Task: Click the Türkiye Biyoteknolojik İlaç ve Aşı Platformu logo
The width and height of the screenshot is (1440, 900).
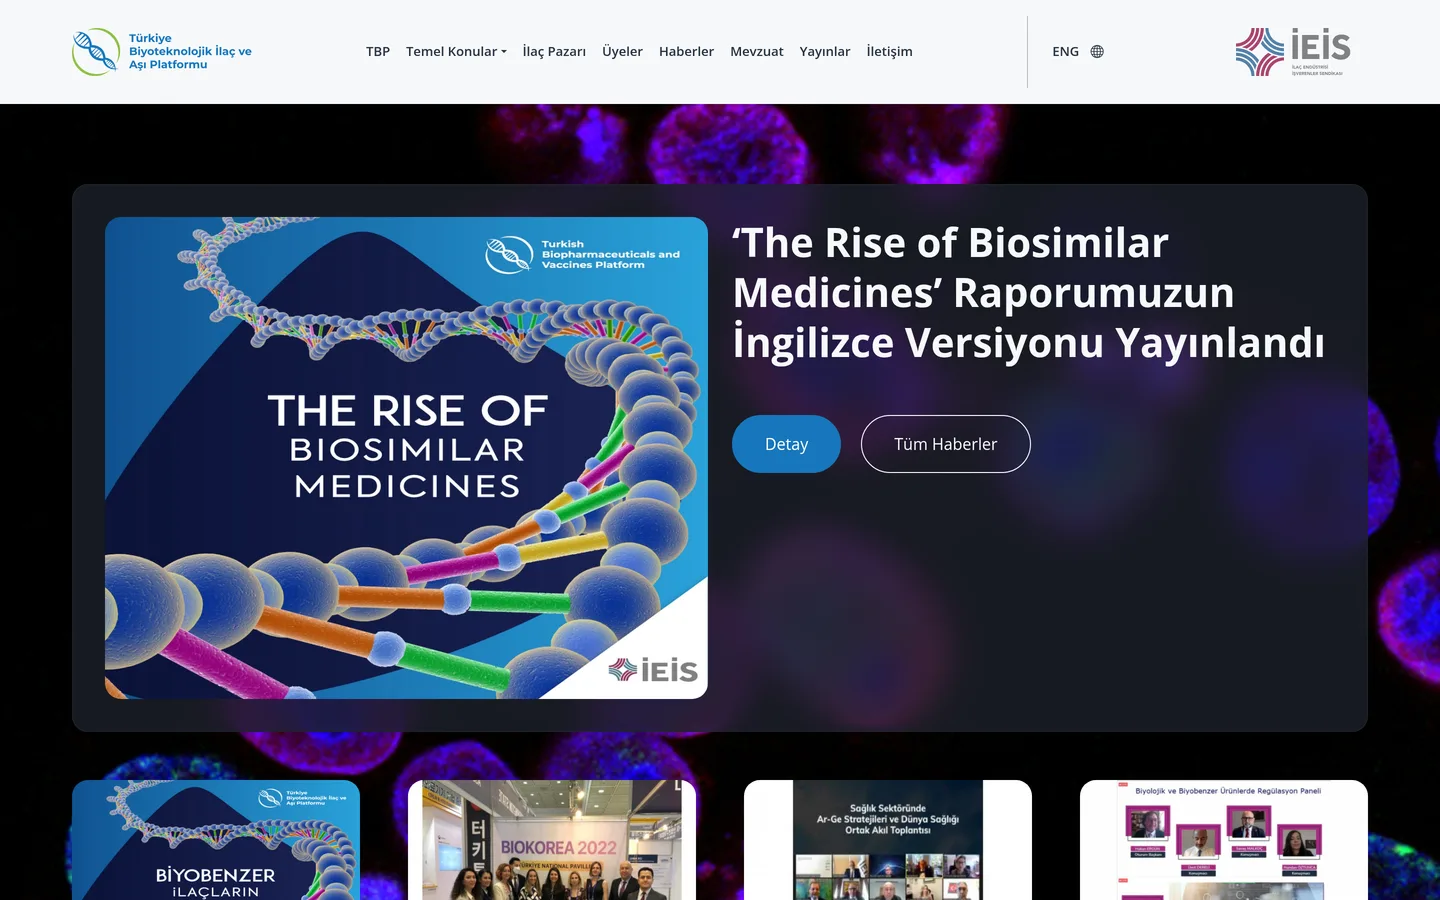Action: click(162, 52)
